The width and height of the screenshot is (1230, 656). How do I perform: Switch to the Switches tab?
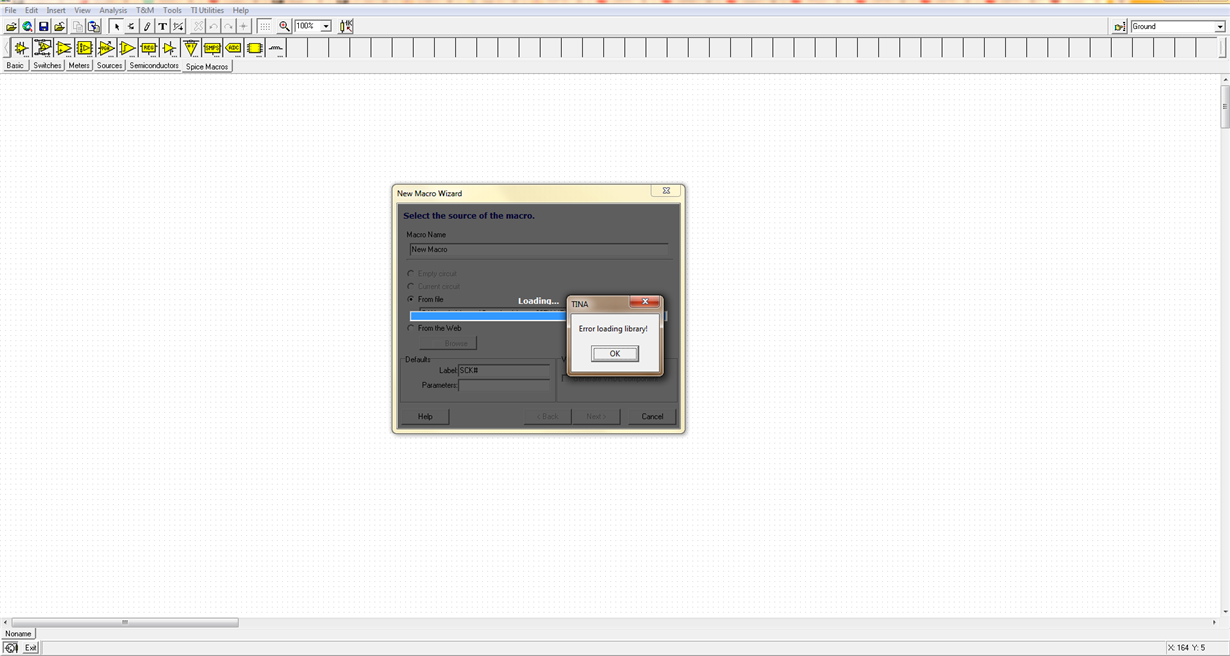click(x=47, y=65)
